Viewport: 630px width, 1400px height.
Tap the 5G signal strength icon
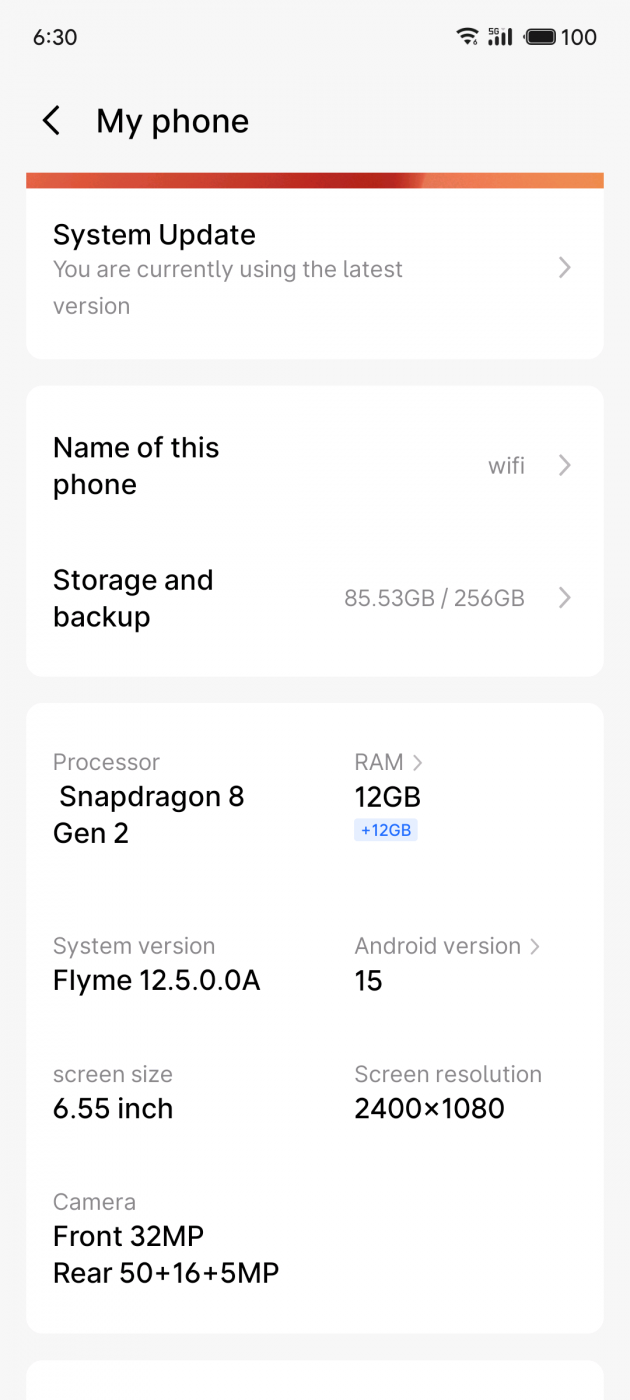(500, 37)
